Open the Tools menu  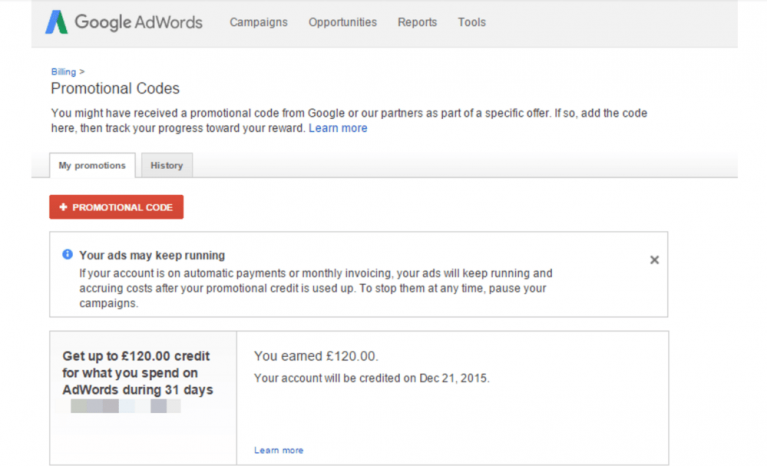(472, 22)
